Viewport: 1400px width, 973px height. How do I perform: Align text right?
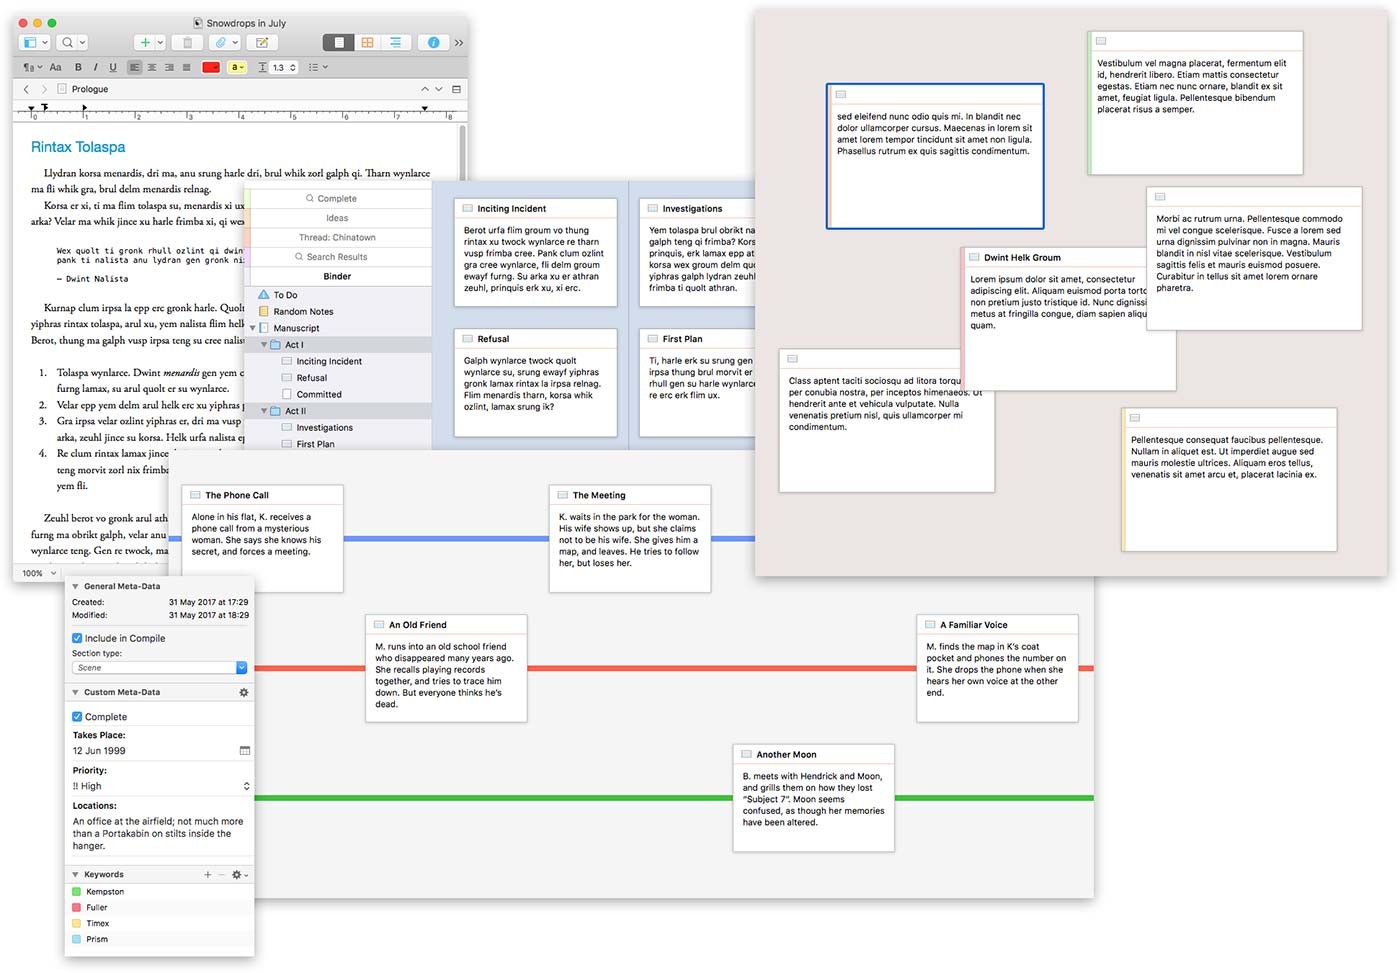tap(169, 68)
